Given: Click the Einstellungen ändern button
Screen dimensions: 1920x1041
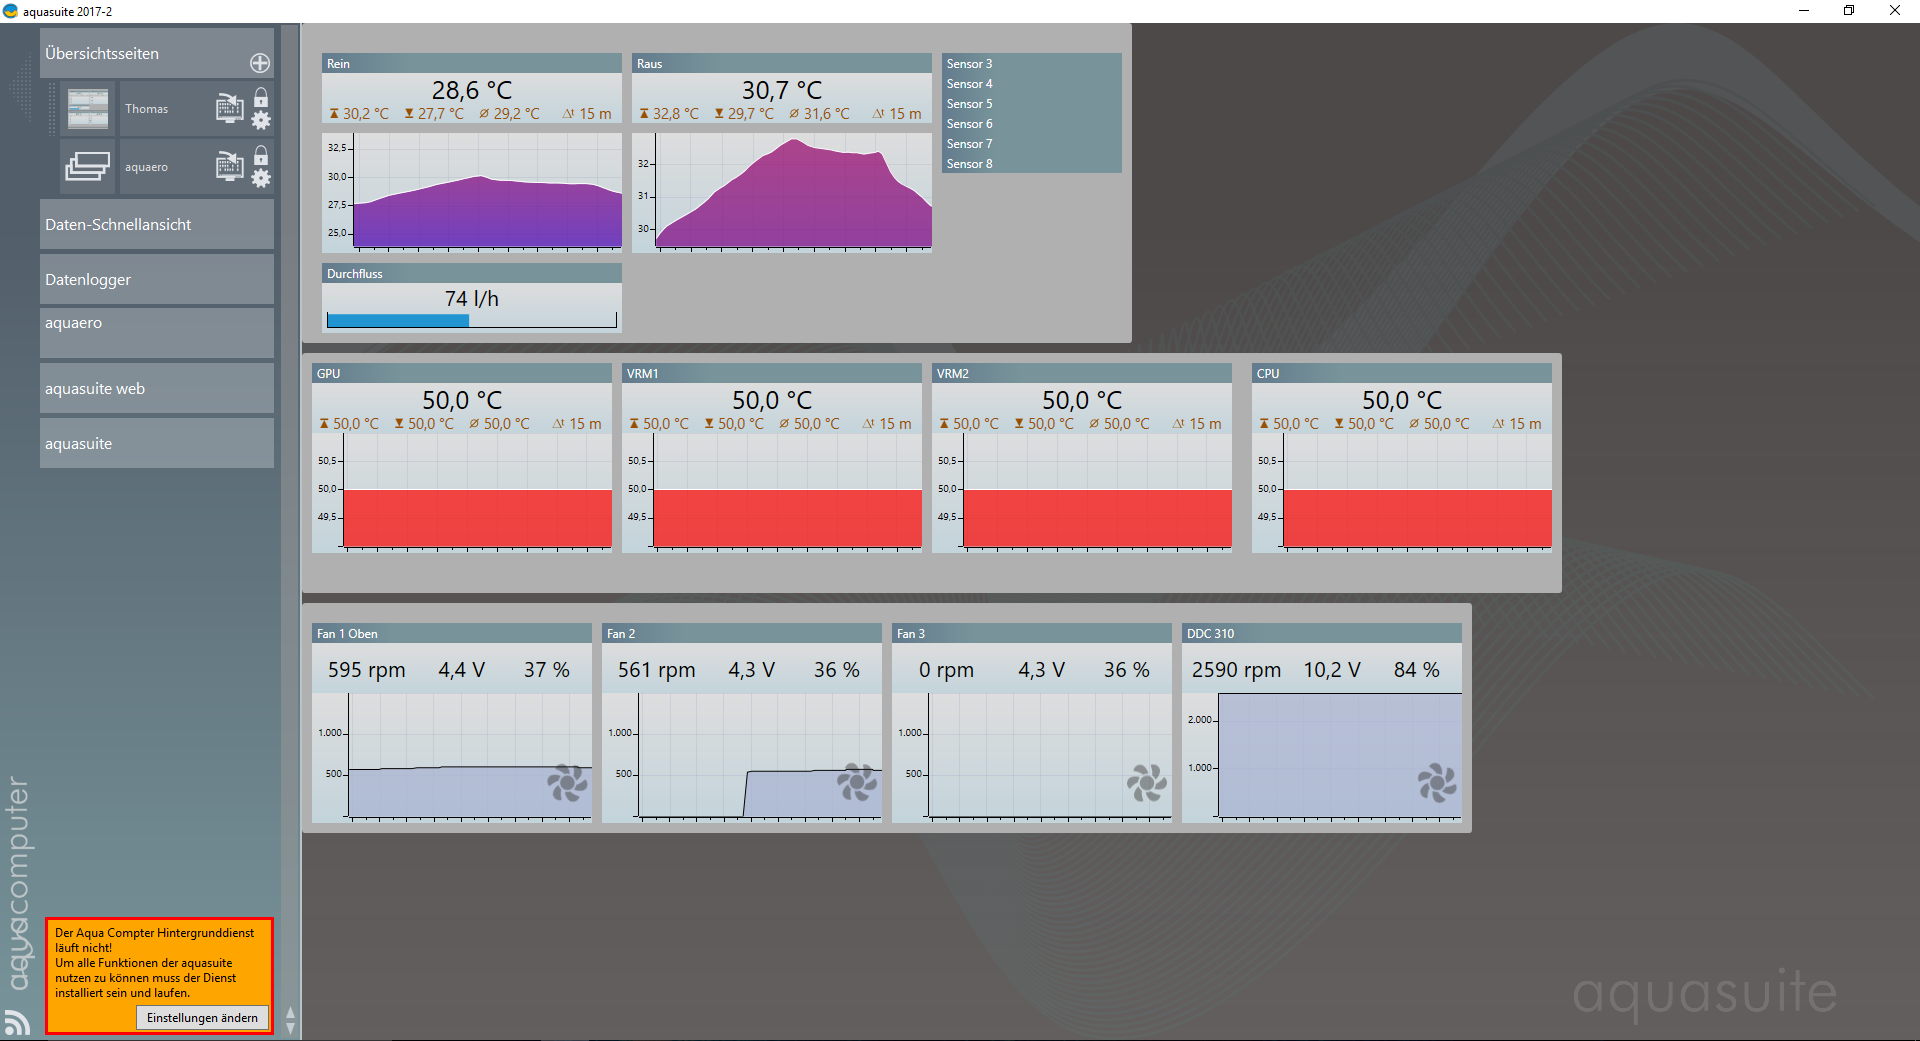Looking at the screenshot, I should pyautogui.click(x=202, y=1018).
